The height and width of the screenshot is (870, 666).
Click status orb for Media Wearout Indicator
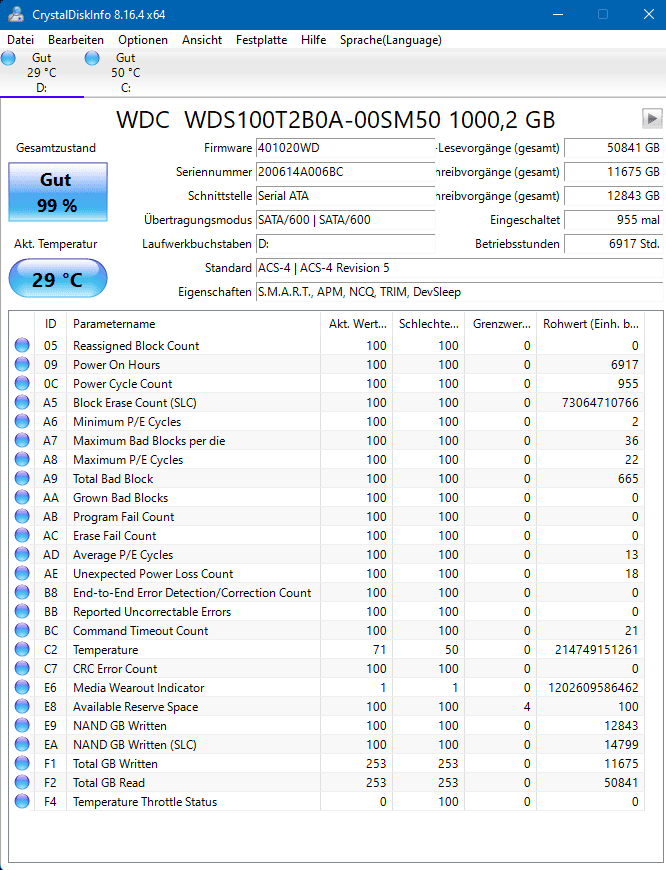[22, 687]
